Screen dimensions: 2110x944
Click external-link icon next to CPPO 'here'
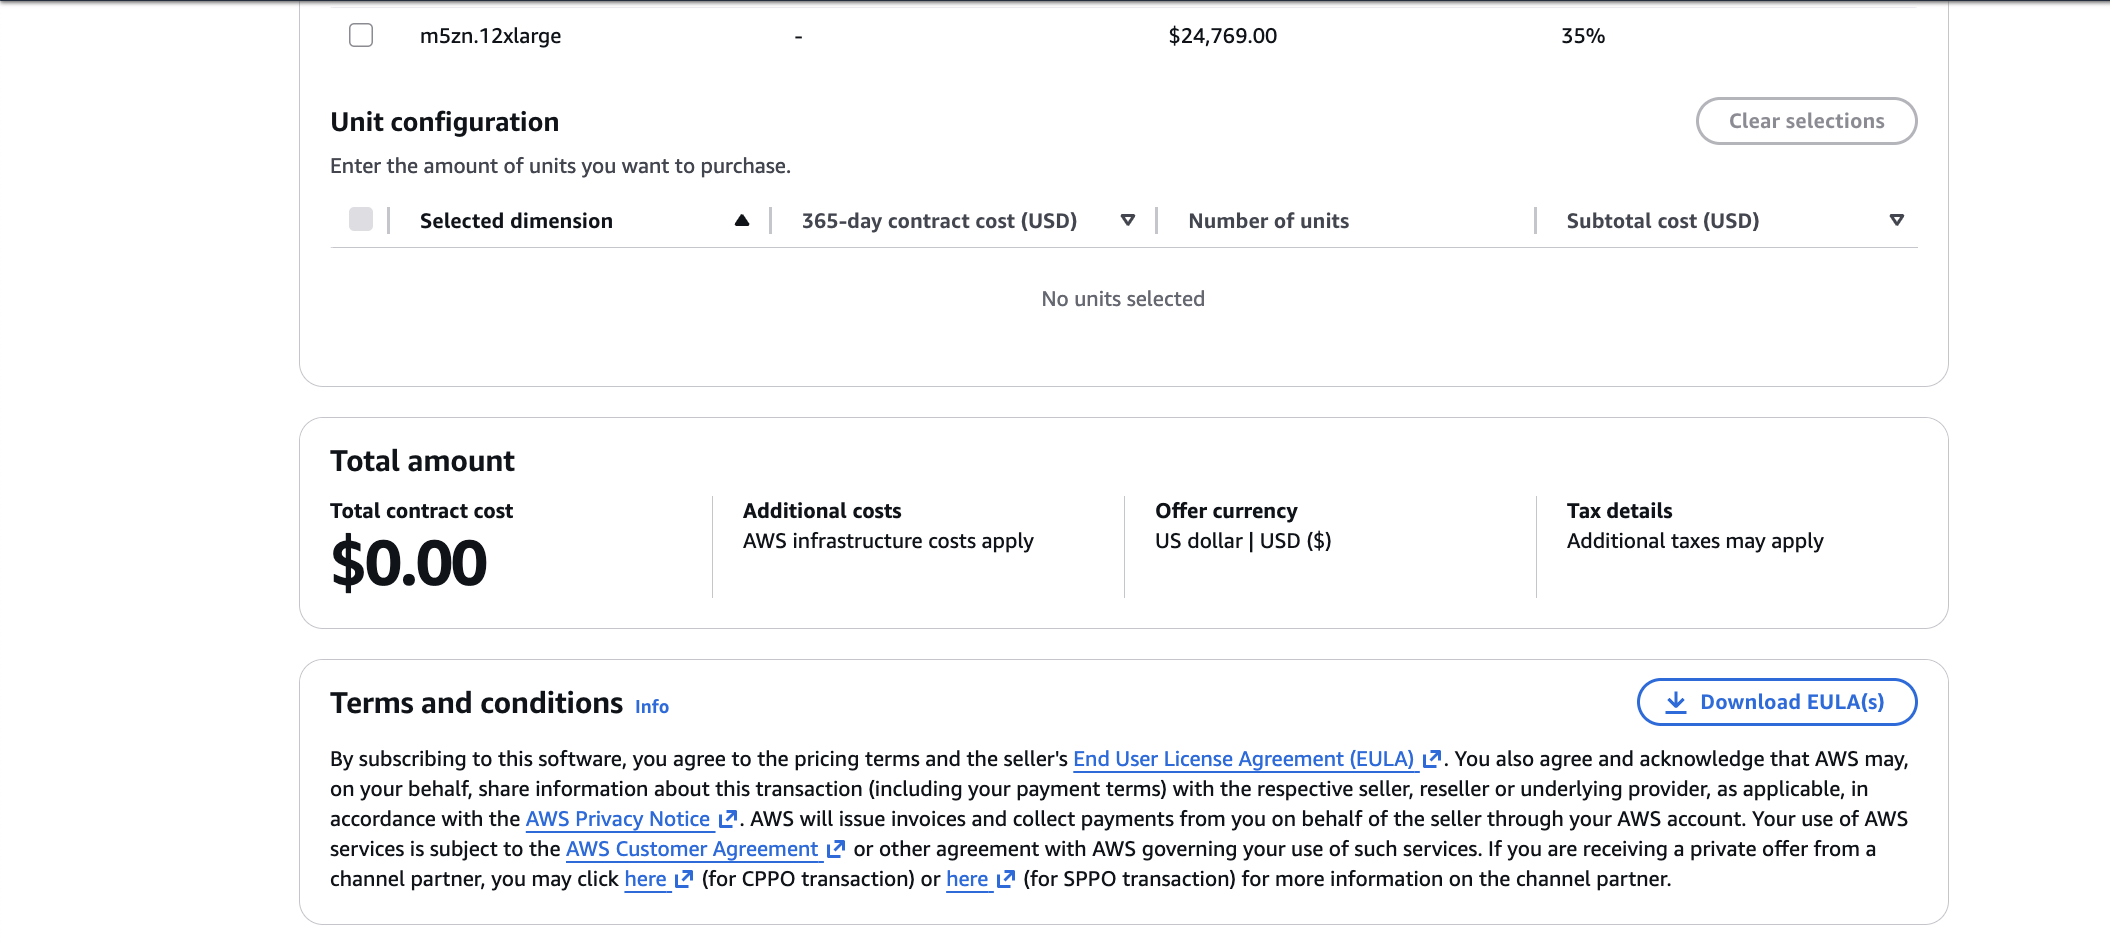click(x=684, y=879)
